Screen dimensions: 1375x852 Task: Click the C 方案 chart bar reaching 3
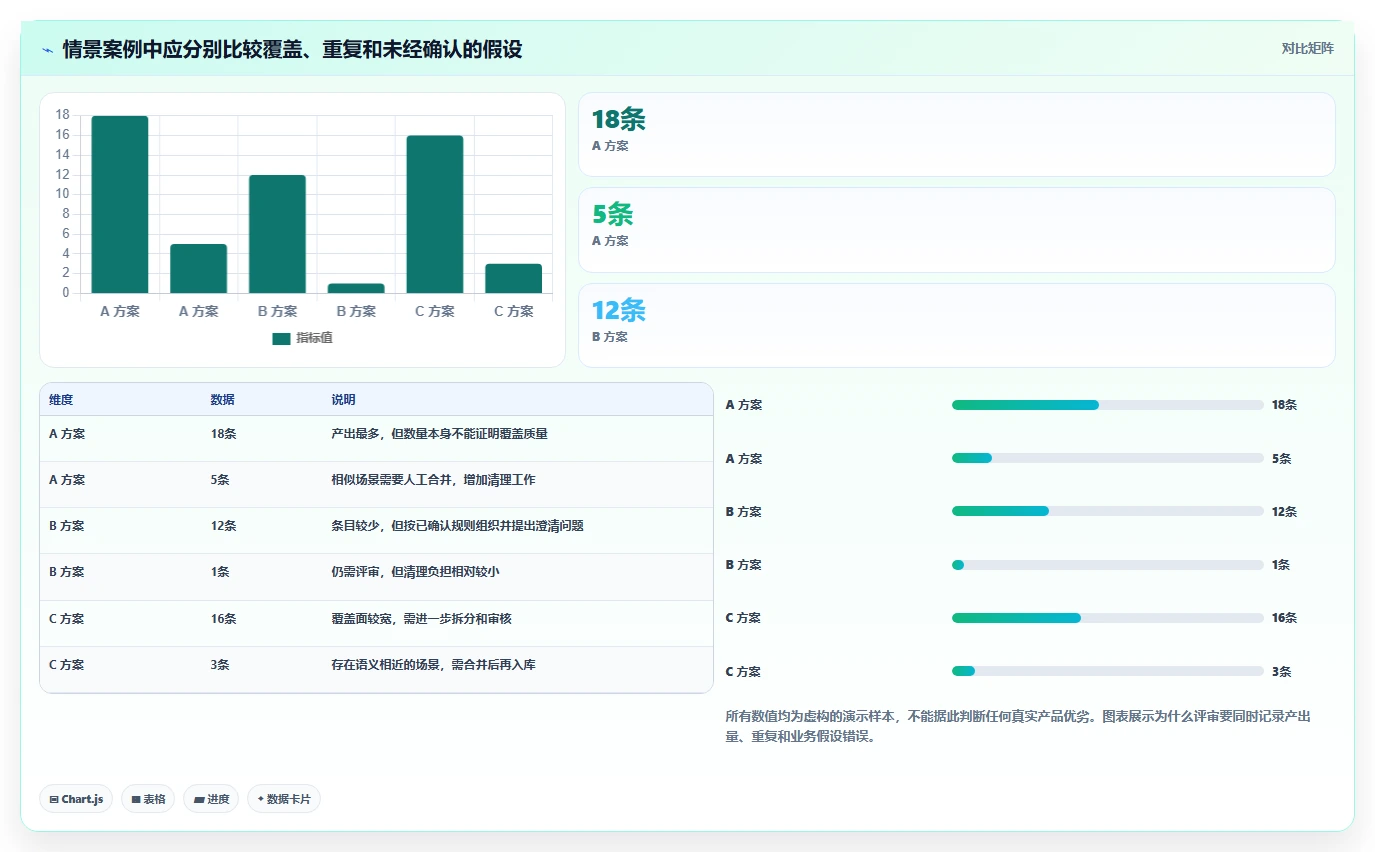click(513, 278)
